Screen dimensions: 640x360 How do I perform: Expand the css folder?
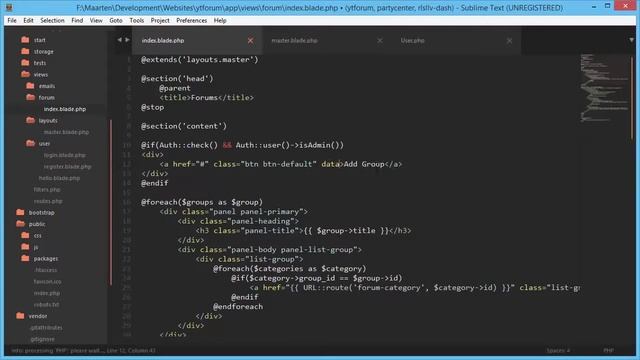tap(25, 235)
